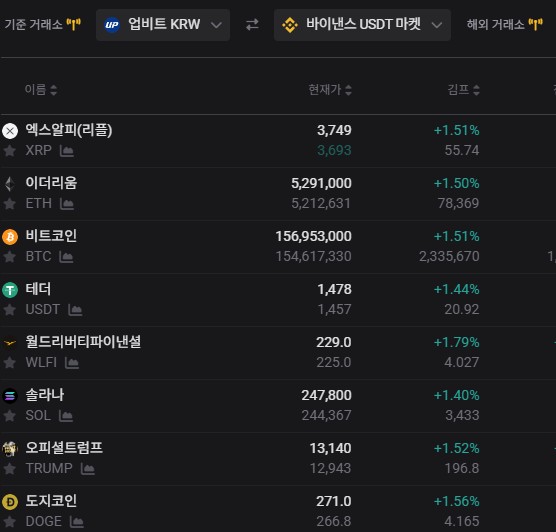Click the XRP coin logo
Screen dimensions: 556x532
click(x=10, y=131)
